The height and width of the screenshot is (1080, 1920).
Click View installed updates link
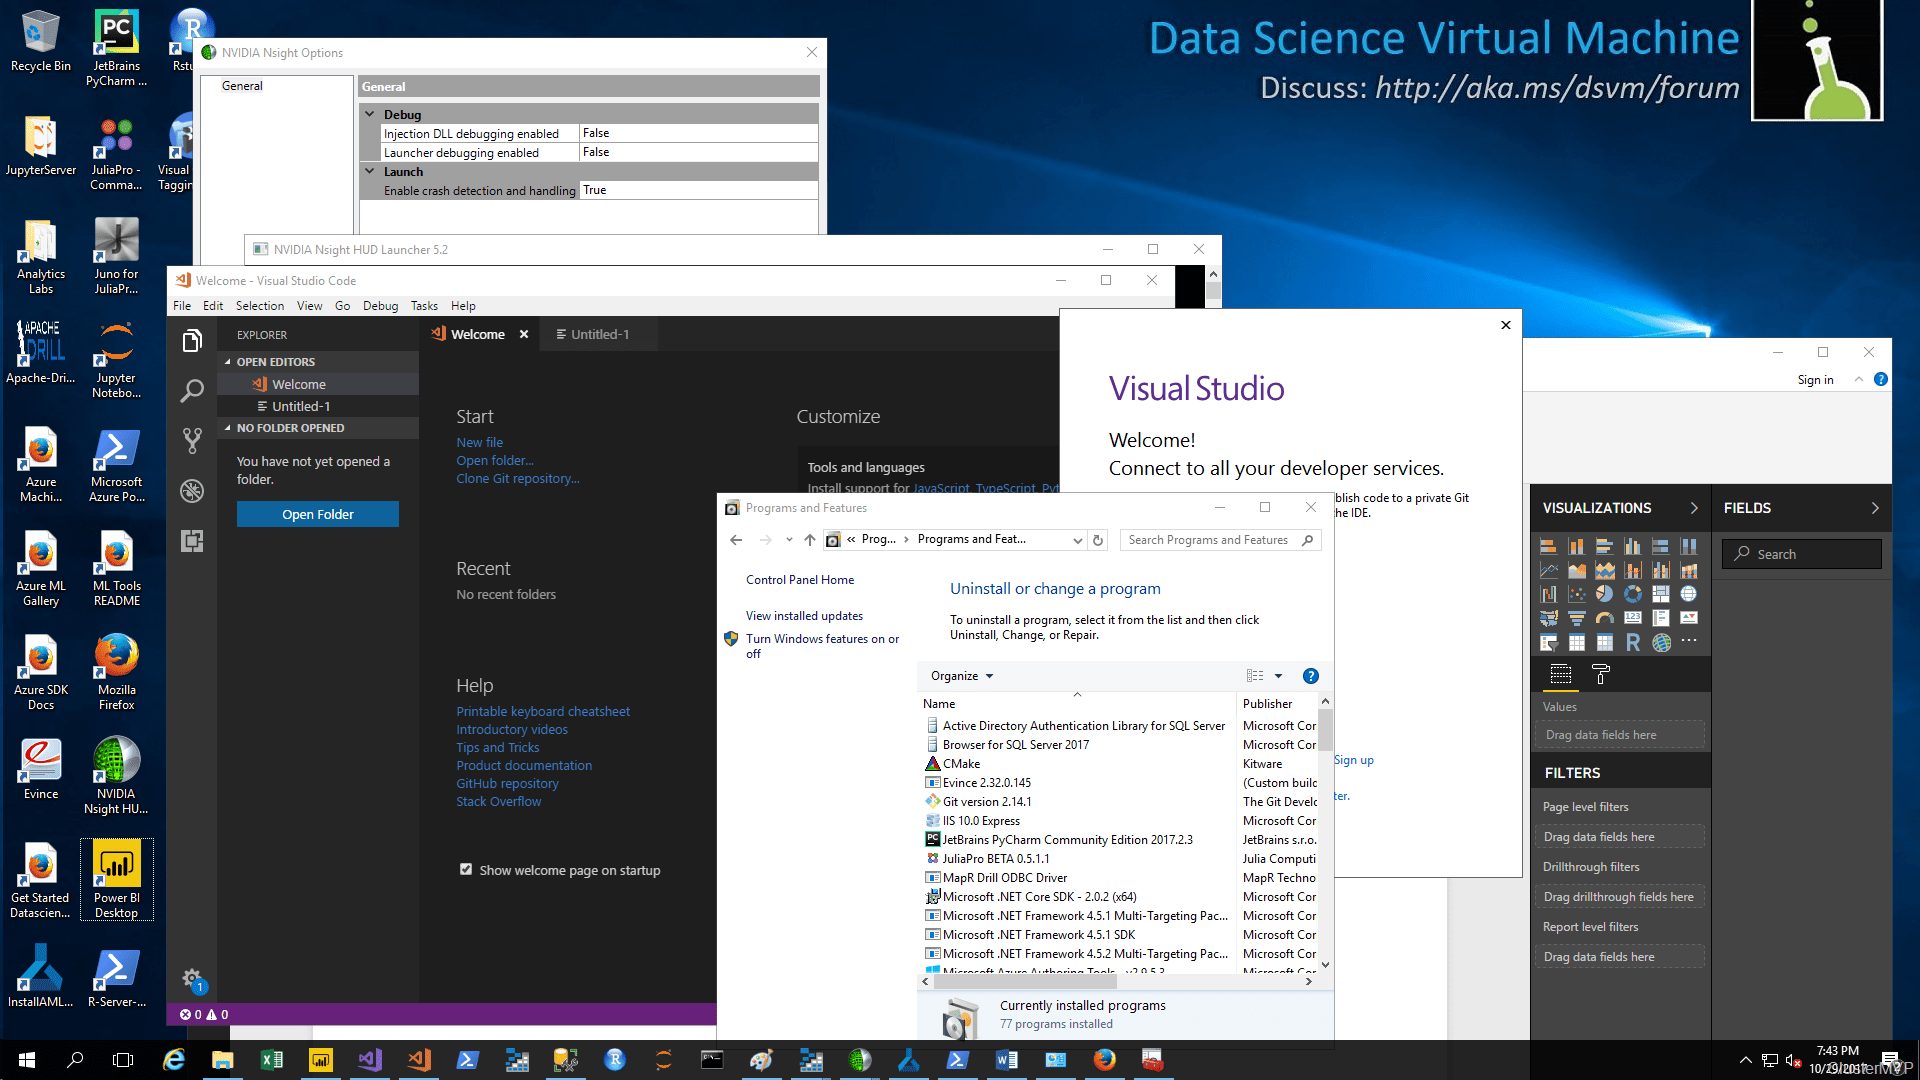(x=804, y=616)
